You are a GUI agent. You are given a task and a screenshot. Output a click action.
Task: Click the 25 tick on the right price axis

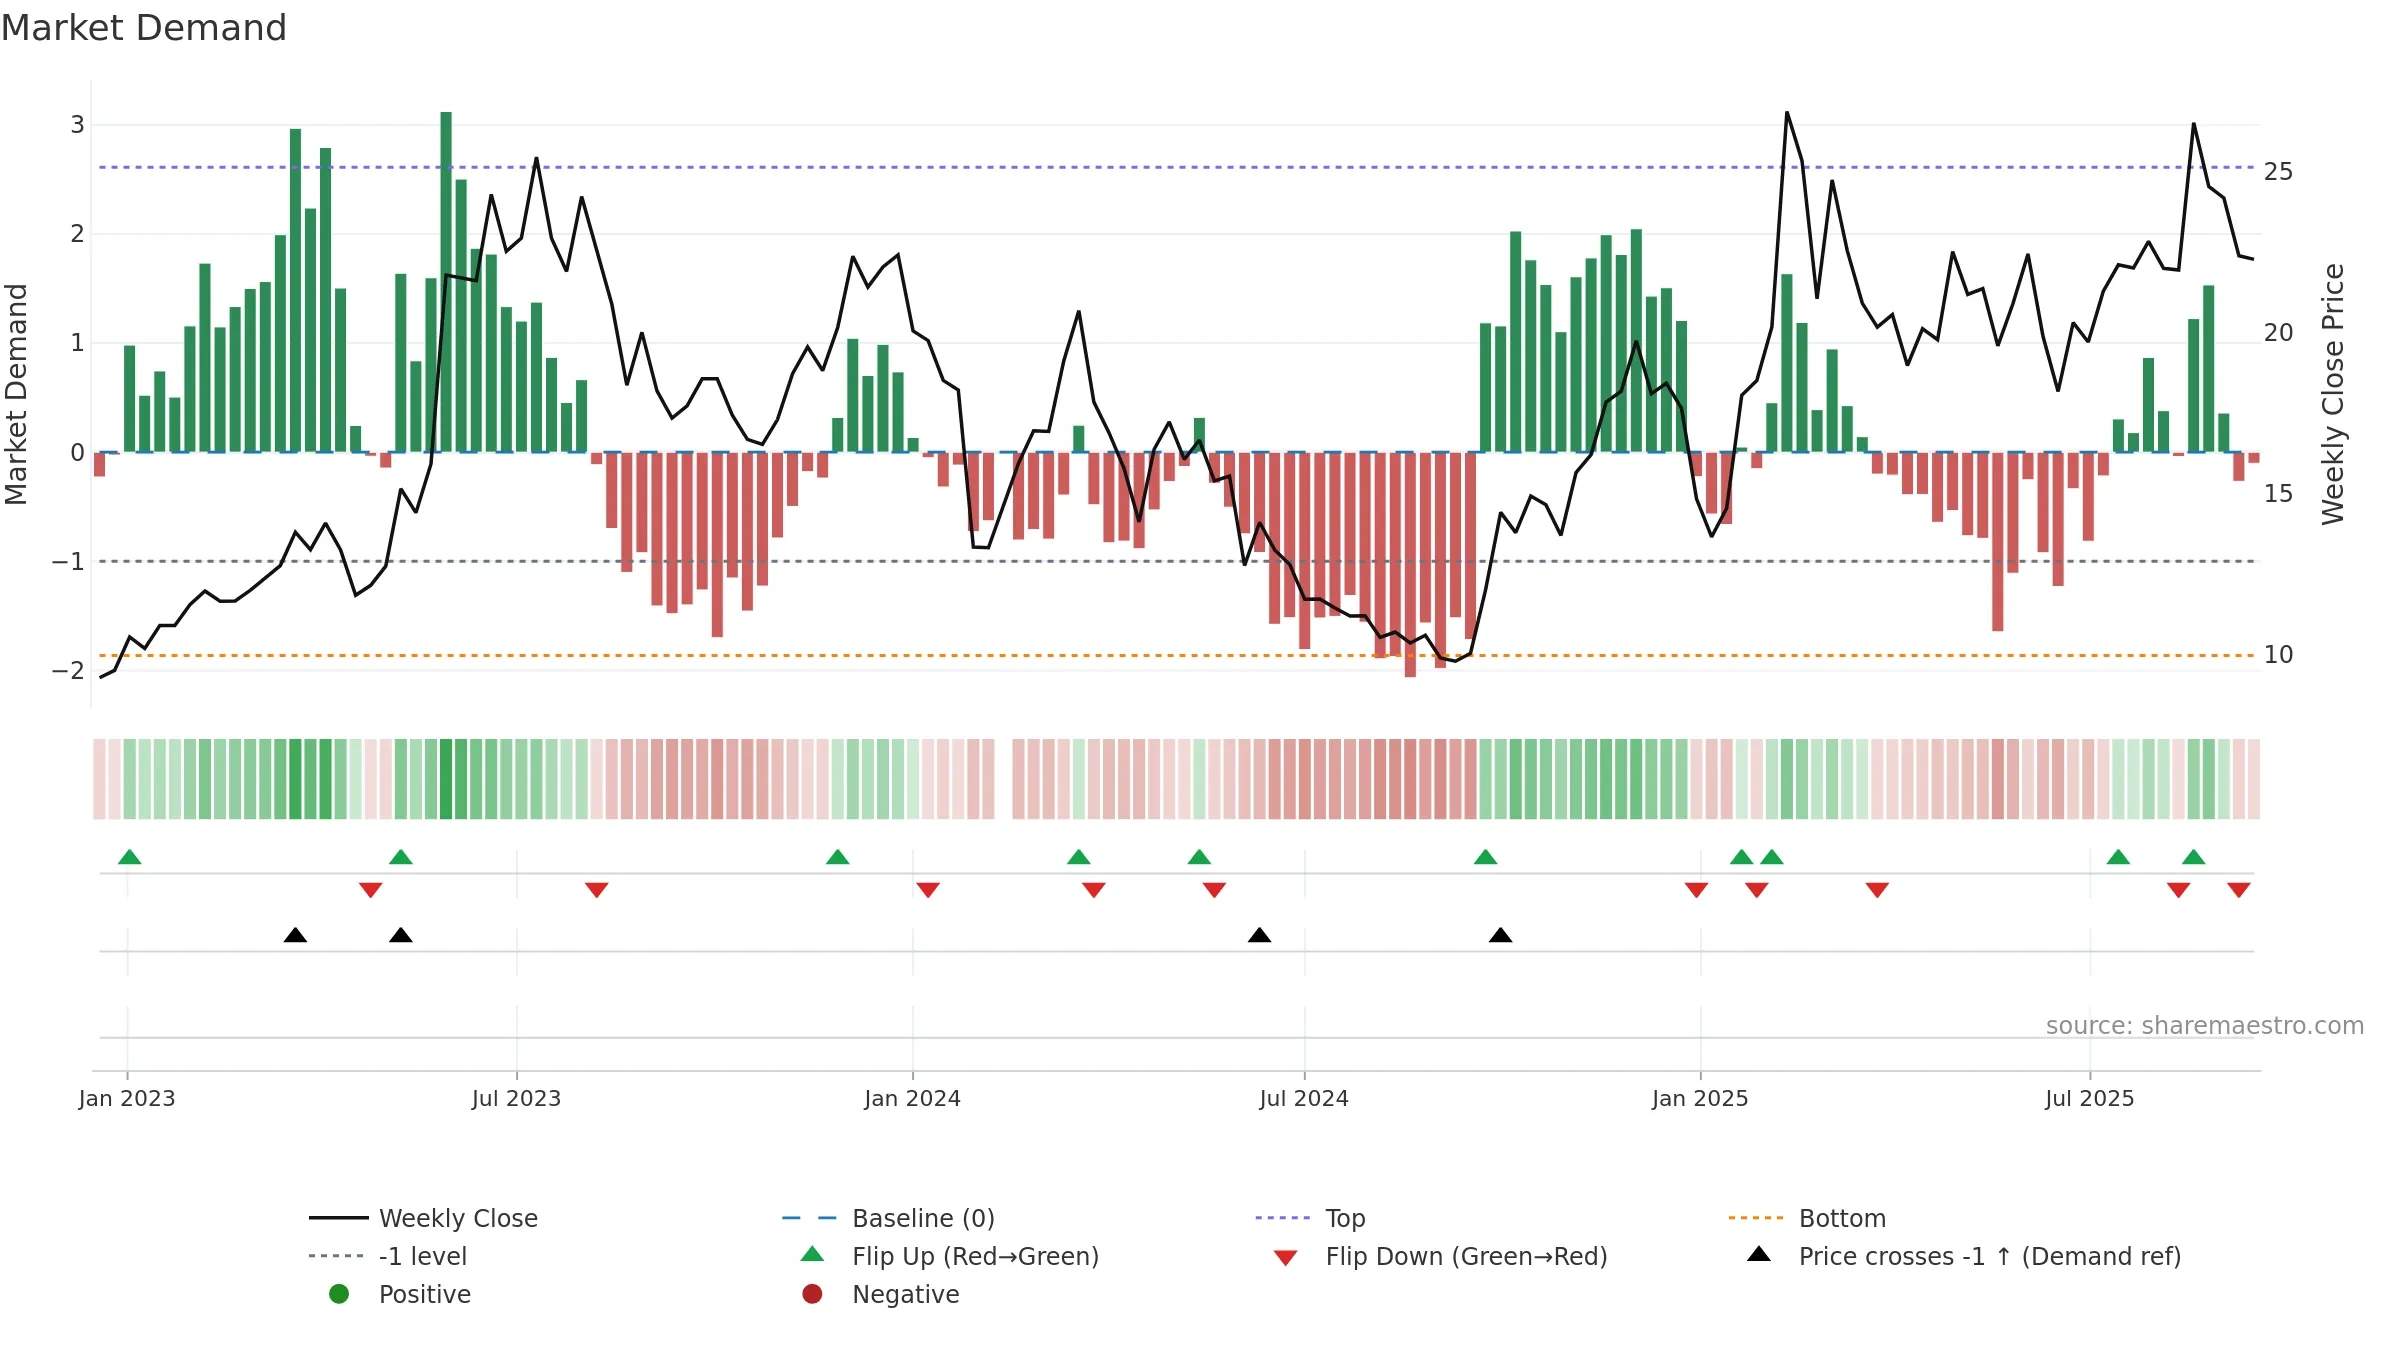tap(2278, 172)
